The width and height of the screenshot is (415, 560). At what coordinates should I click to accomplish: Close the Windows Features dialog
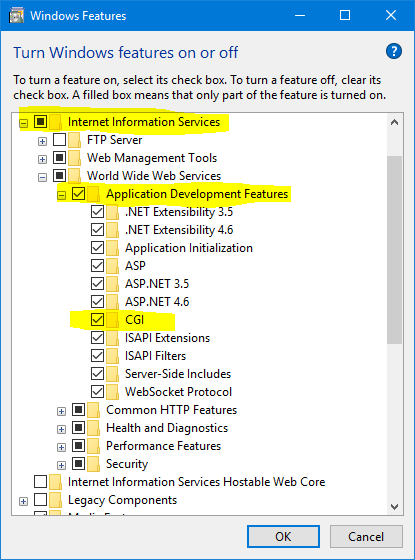click(x=391, y=15)
